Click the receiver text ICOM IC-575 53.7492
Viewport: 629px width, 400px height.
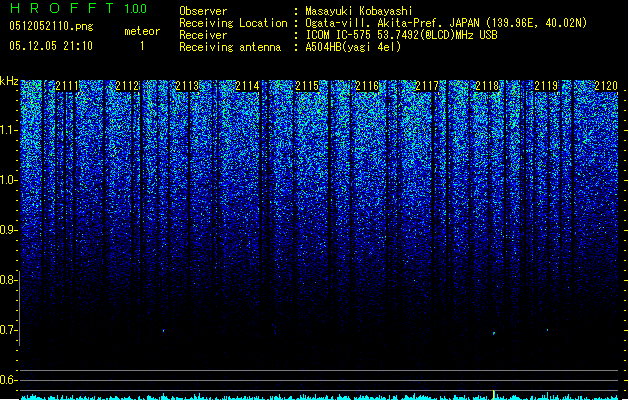tap(339, 35)
